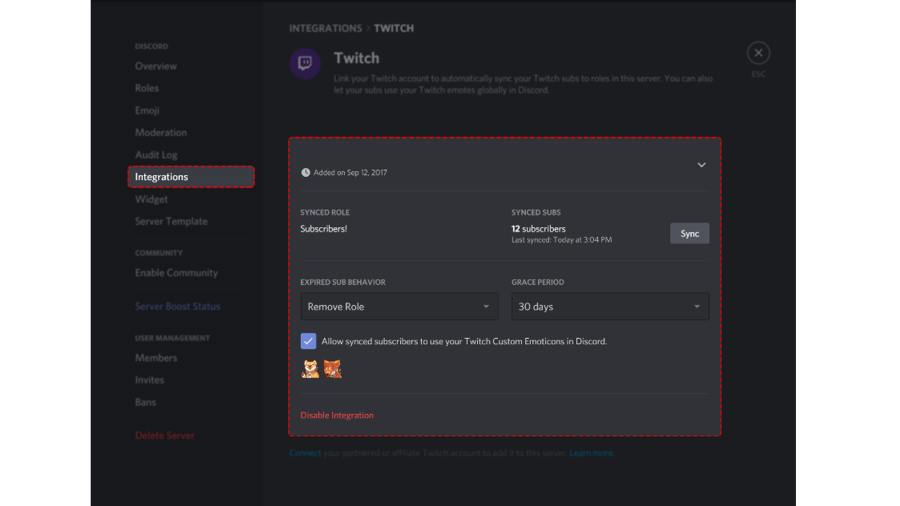
Task: Click the Disable Integration link
Action: (337, 415)
